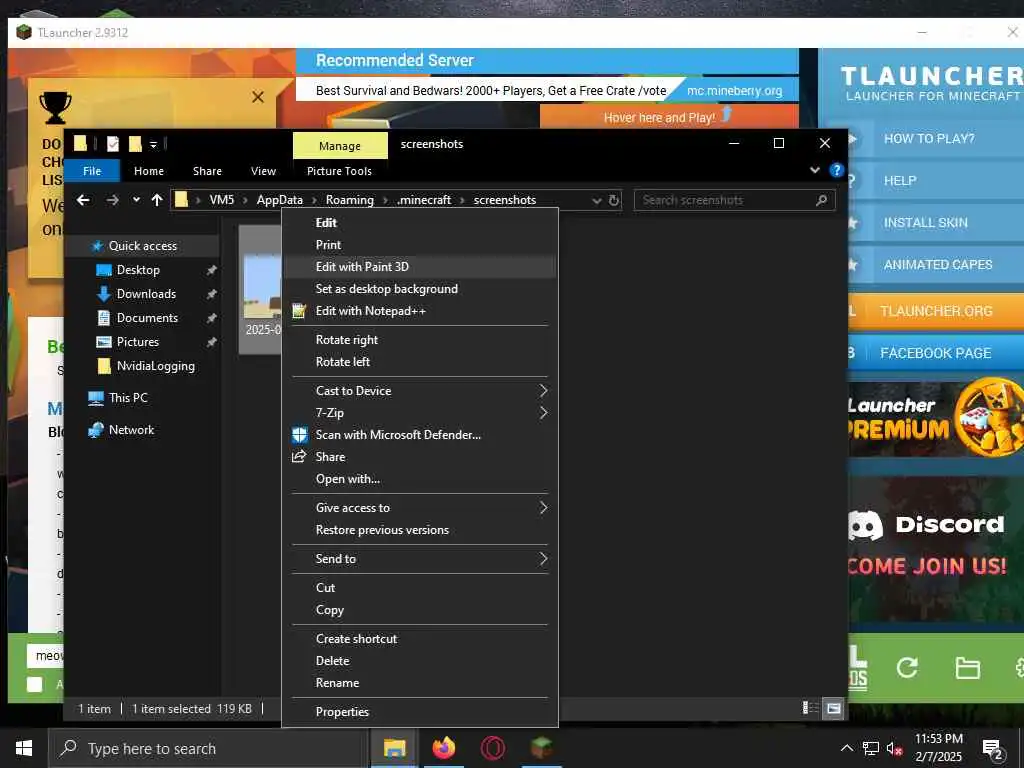Select Network in navigation pane

coord(131,430)
